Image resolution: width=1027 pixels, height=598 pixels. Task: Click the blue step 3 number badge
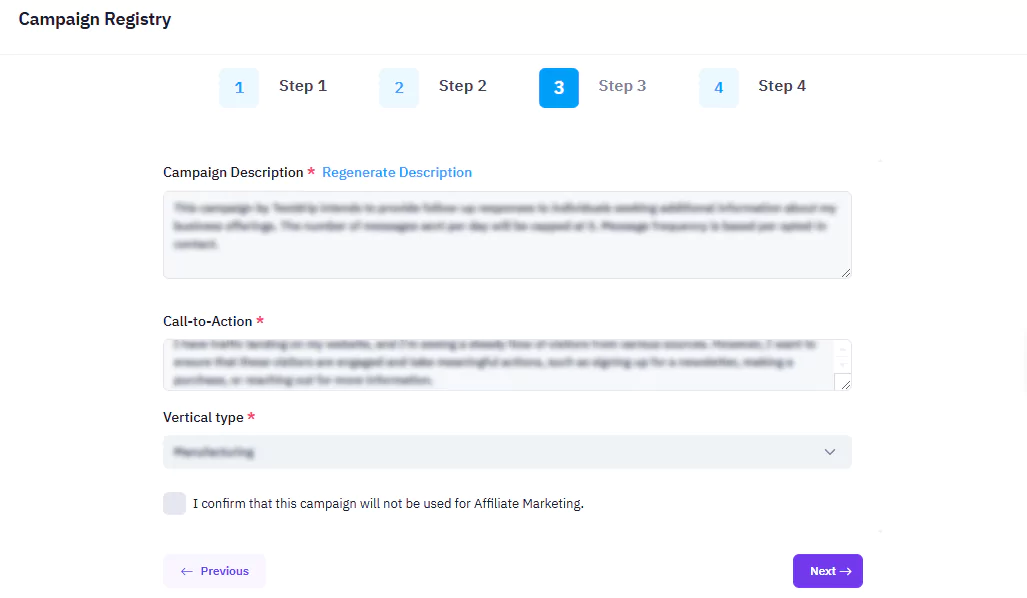559,88
